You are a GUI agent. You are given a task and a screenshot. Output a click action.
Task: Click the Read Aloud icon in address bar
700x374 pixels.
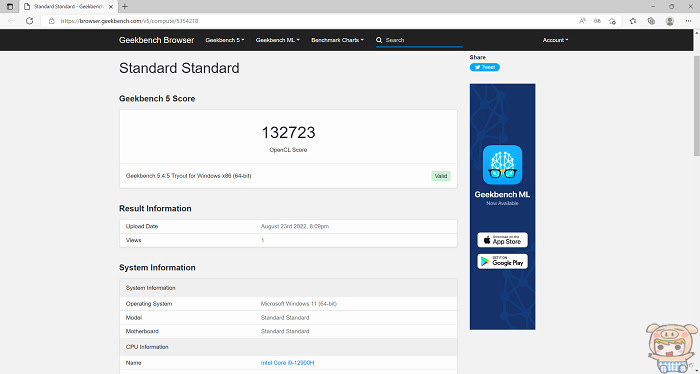582,21
